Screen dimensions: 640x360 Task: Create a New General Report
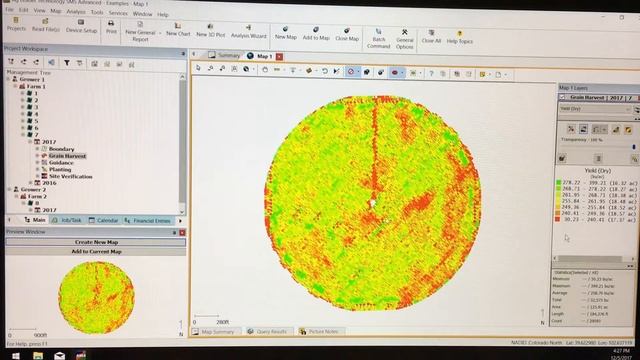pos(140,32)
